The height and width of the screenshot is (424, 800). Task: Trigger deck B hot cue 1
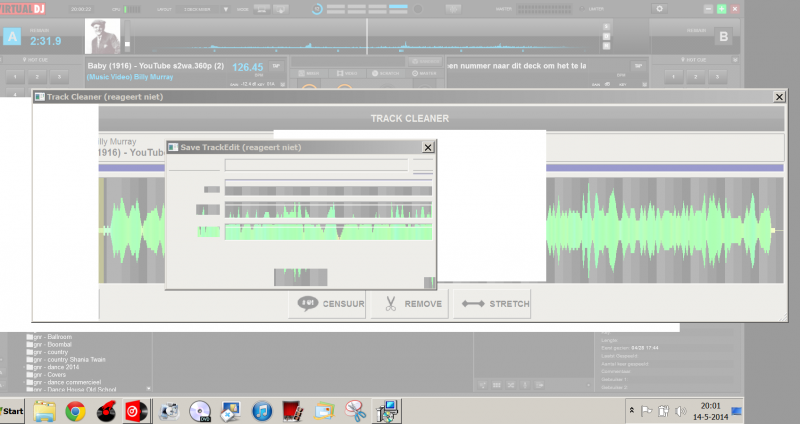pyautogui.click(x=673, y=77)
